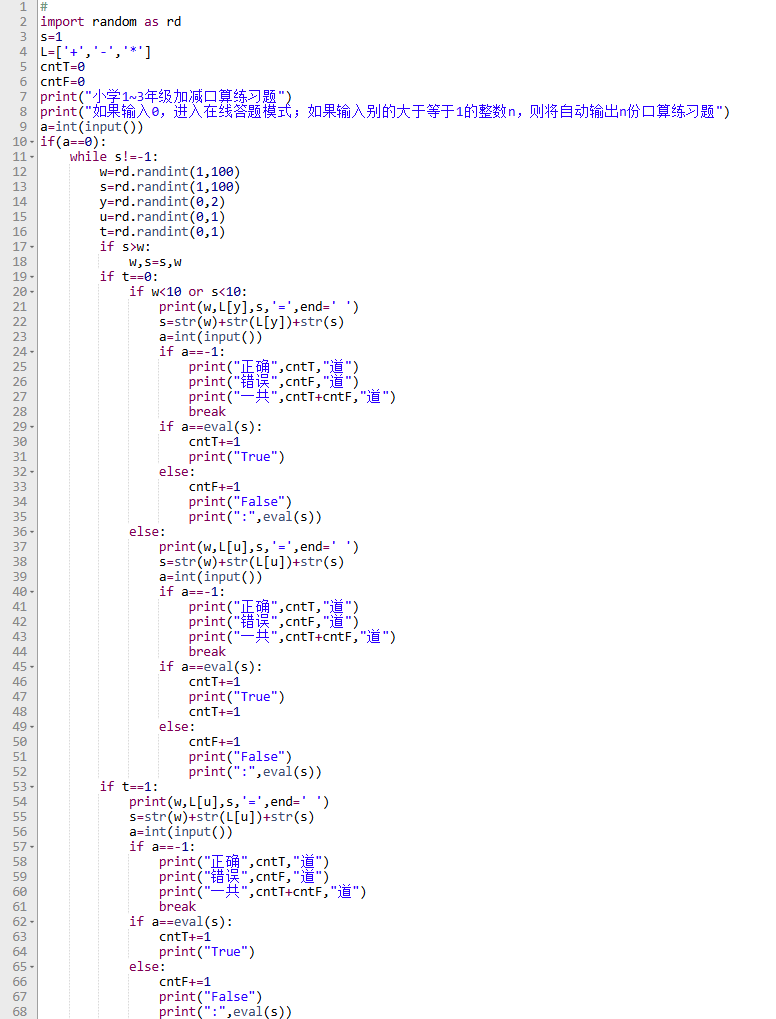Click the 'while s!=-1:' statement

coord(114,157)
